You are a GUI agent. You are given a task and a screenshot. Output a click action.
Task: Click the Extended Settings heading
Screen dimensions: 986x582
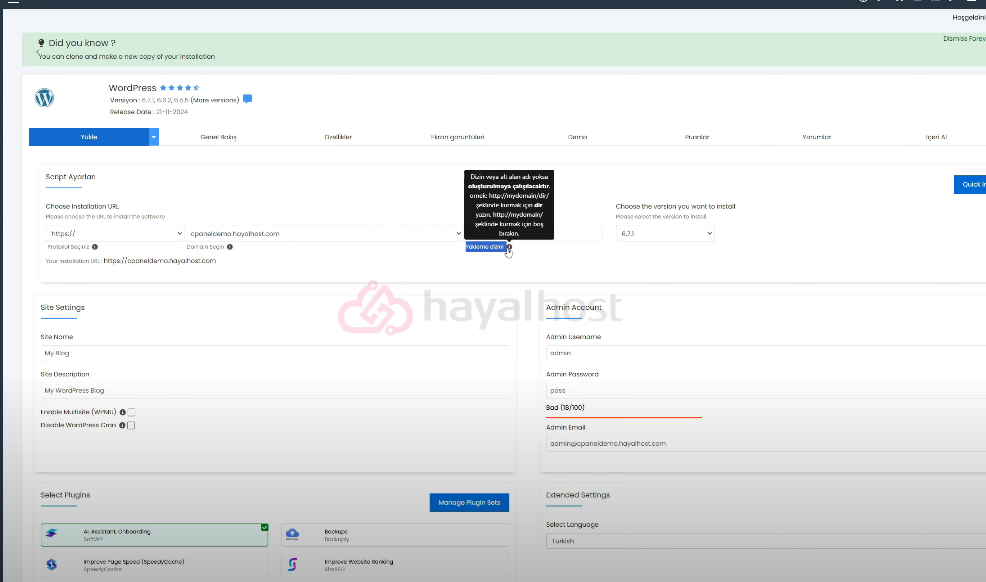tap(578, 495)
